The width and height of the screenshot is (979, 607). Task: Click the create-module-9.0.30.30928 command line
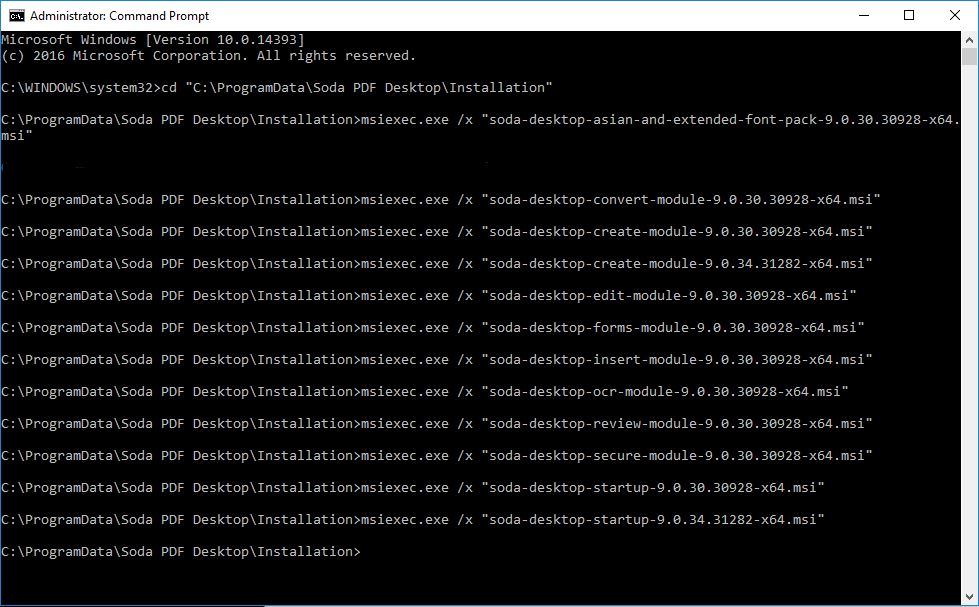pos(436,231)
